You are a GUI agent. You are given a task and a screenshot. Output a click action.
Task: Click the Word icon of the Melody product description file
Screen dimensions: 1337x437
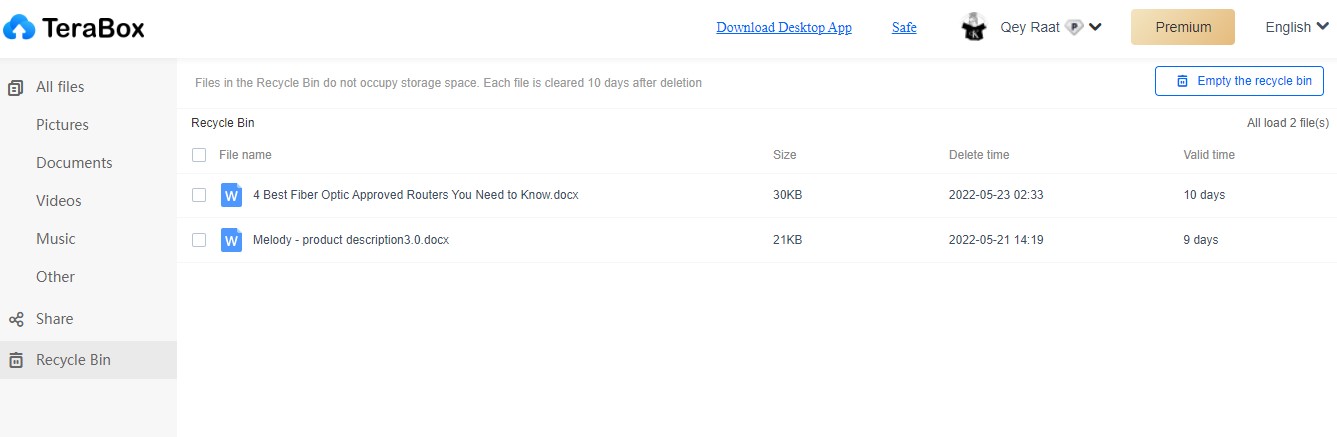pyautogui.click(x=231, y=240)
